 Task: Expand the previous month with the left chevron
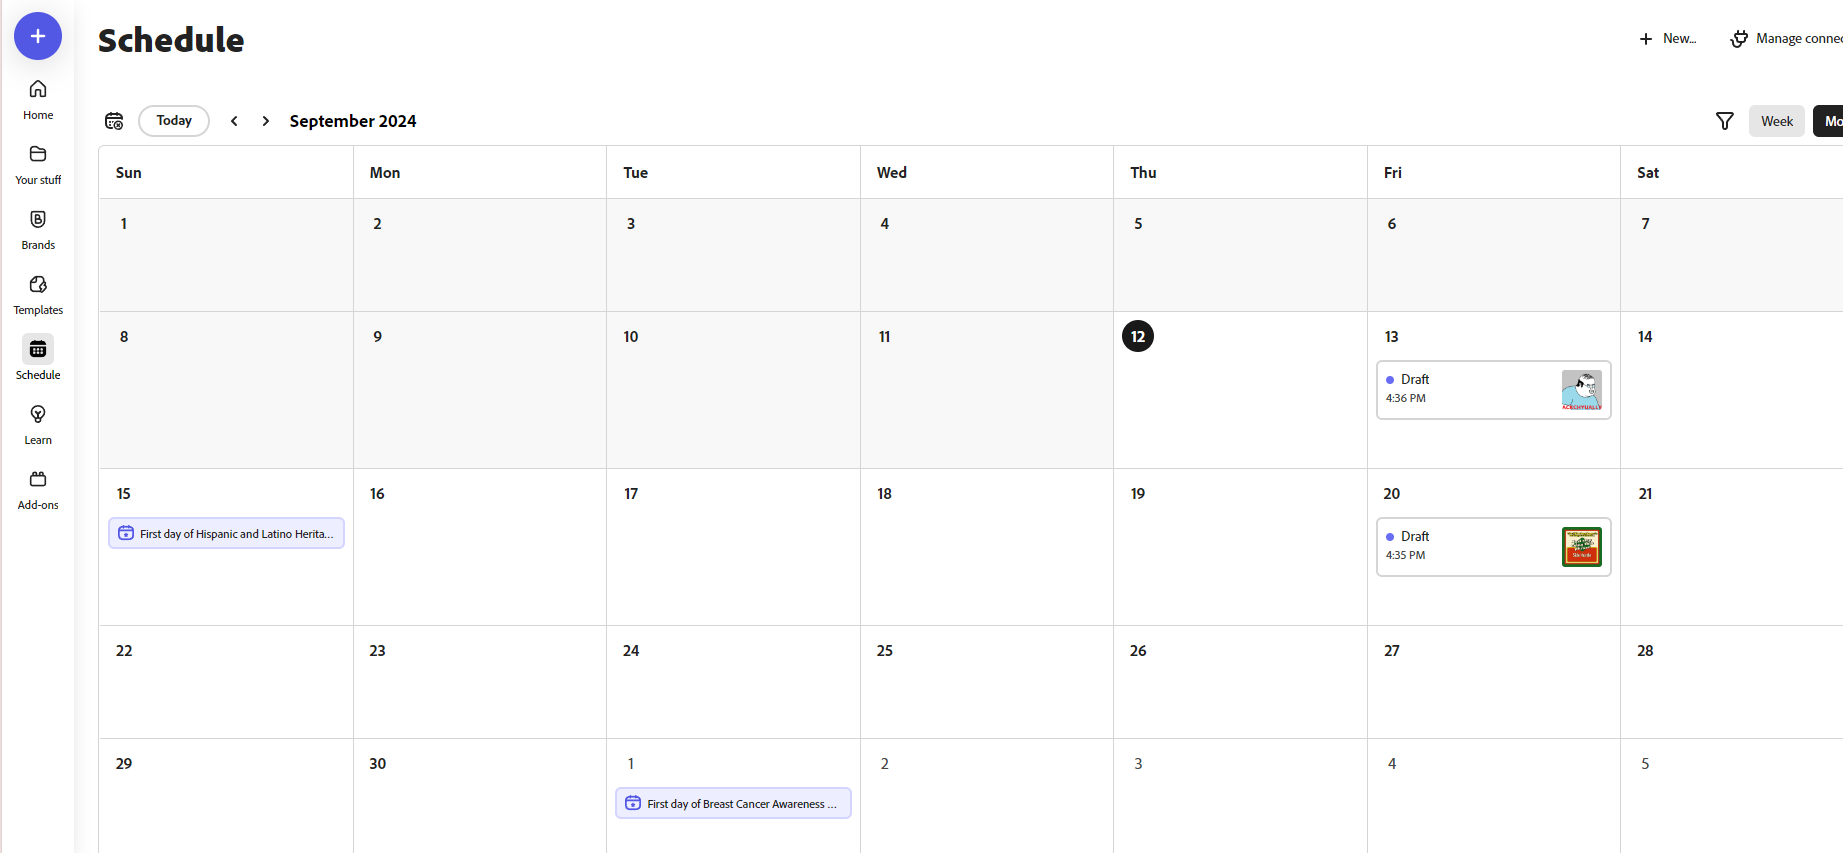[234, 120]
